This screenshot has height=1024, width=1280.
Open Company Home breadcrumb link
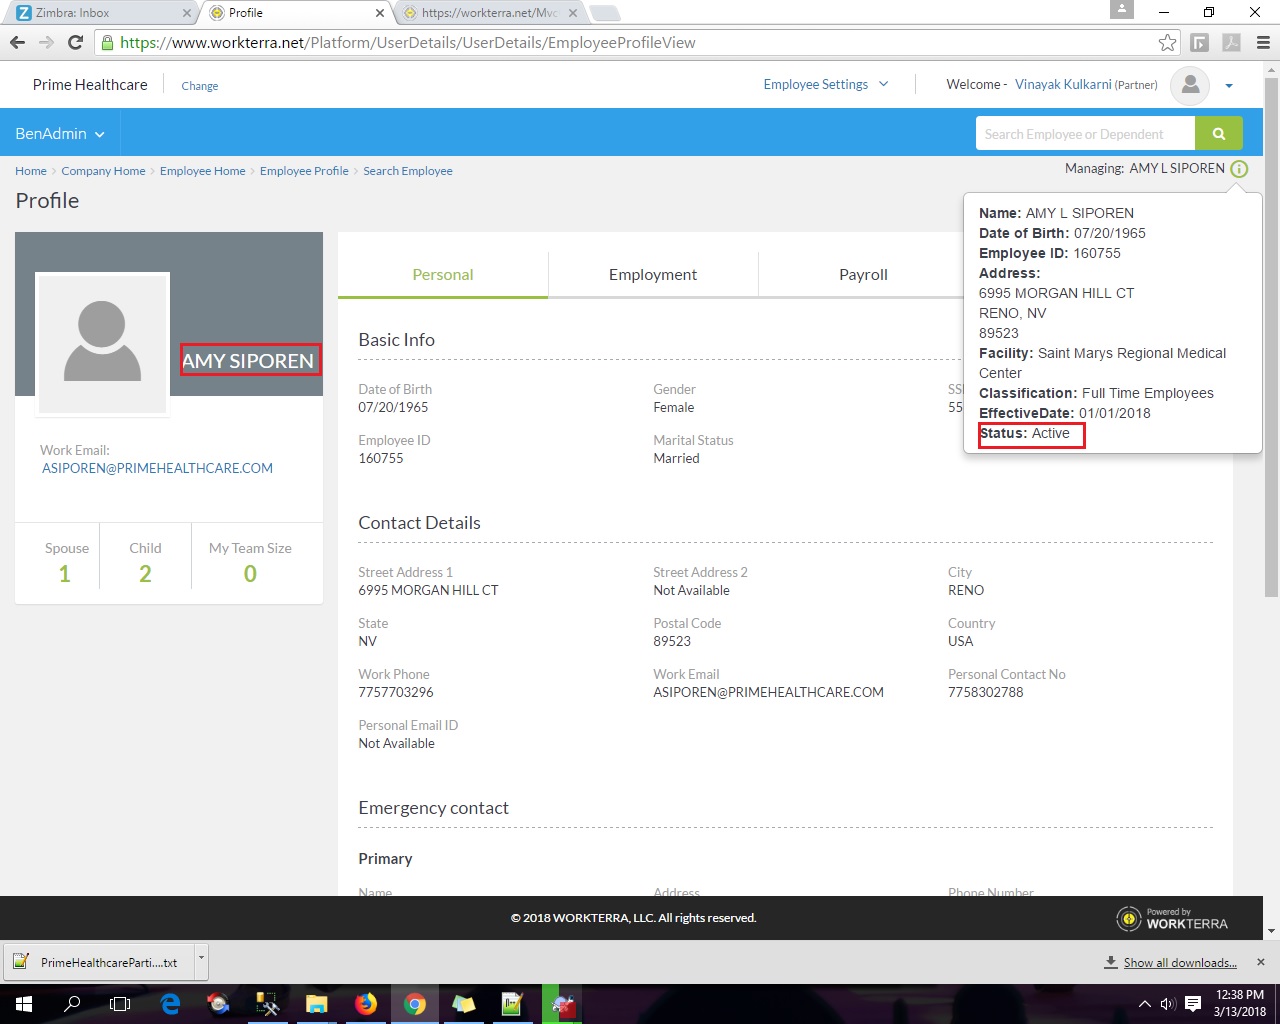click(103, 171)
